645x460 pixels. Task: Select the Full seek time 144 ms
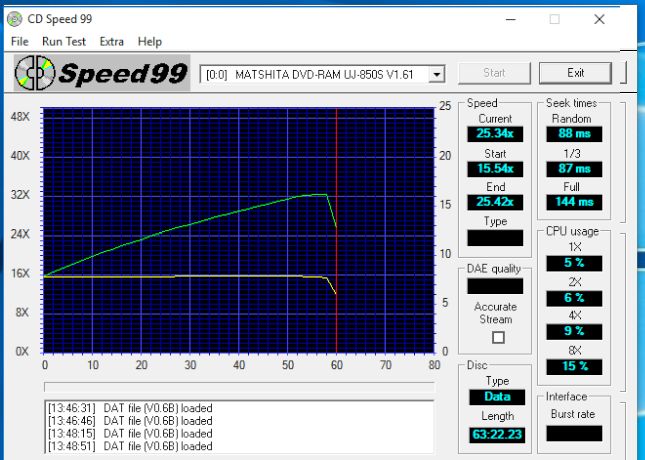coord(574,202)
